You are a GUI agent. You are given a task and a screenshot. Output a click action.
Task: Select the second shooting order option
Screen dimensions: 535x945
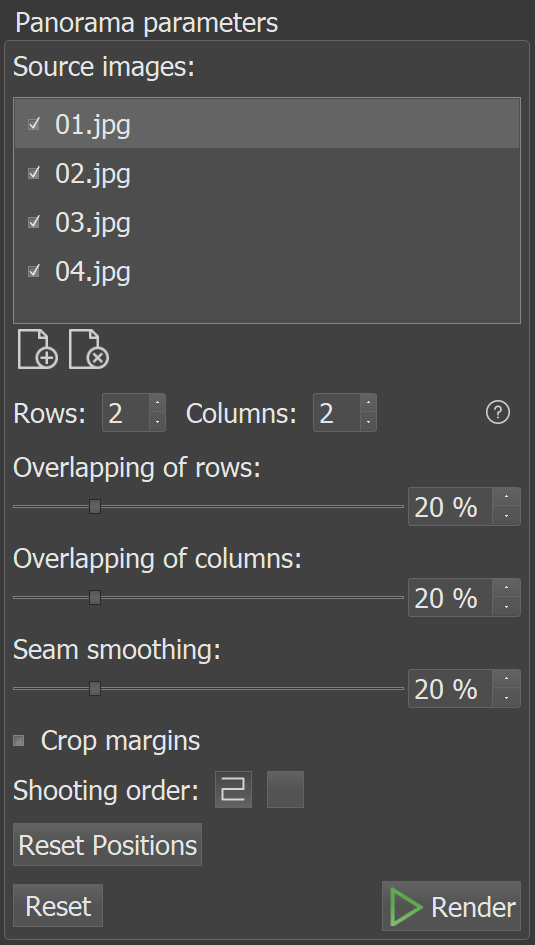286,790
